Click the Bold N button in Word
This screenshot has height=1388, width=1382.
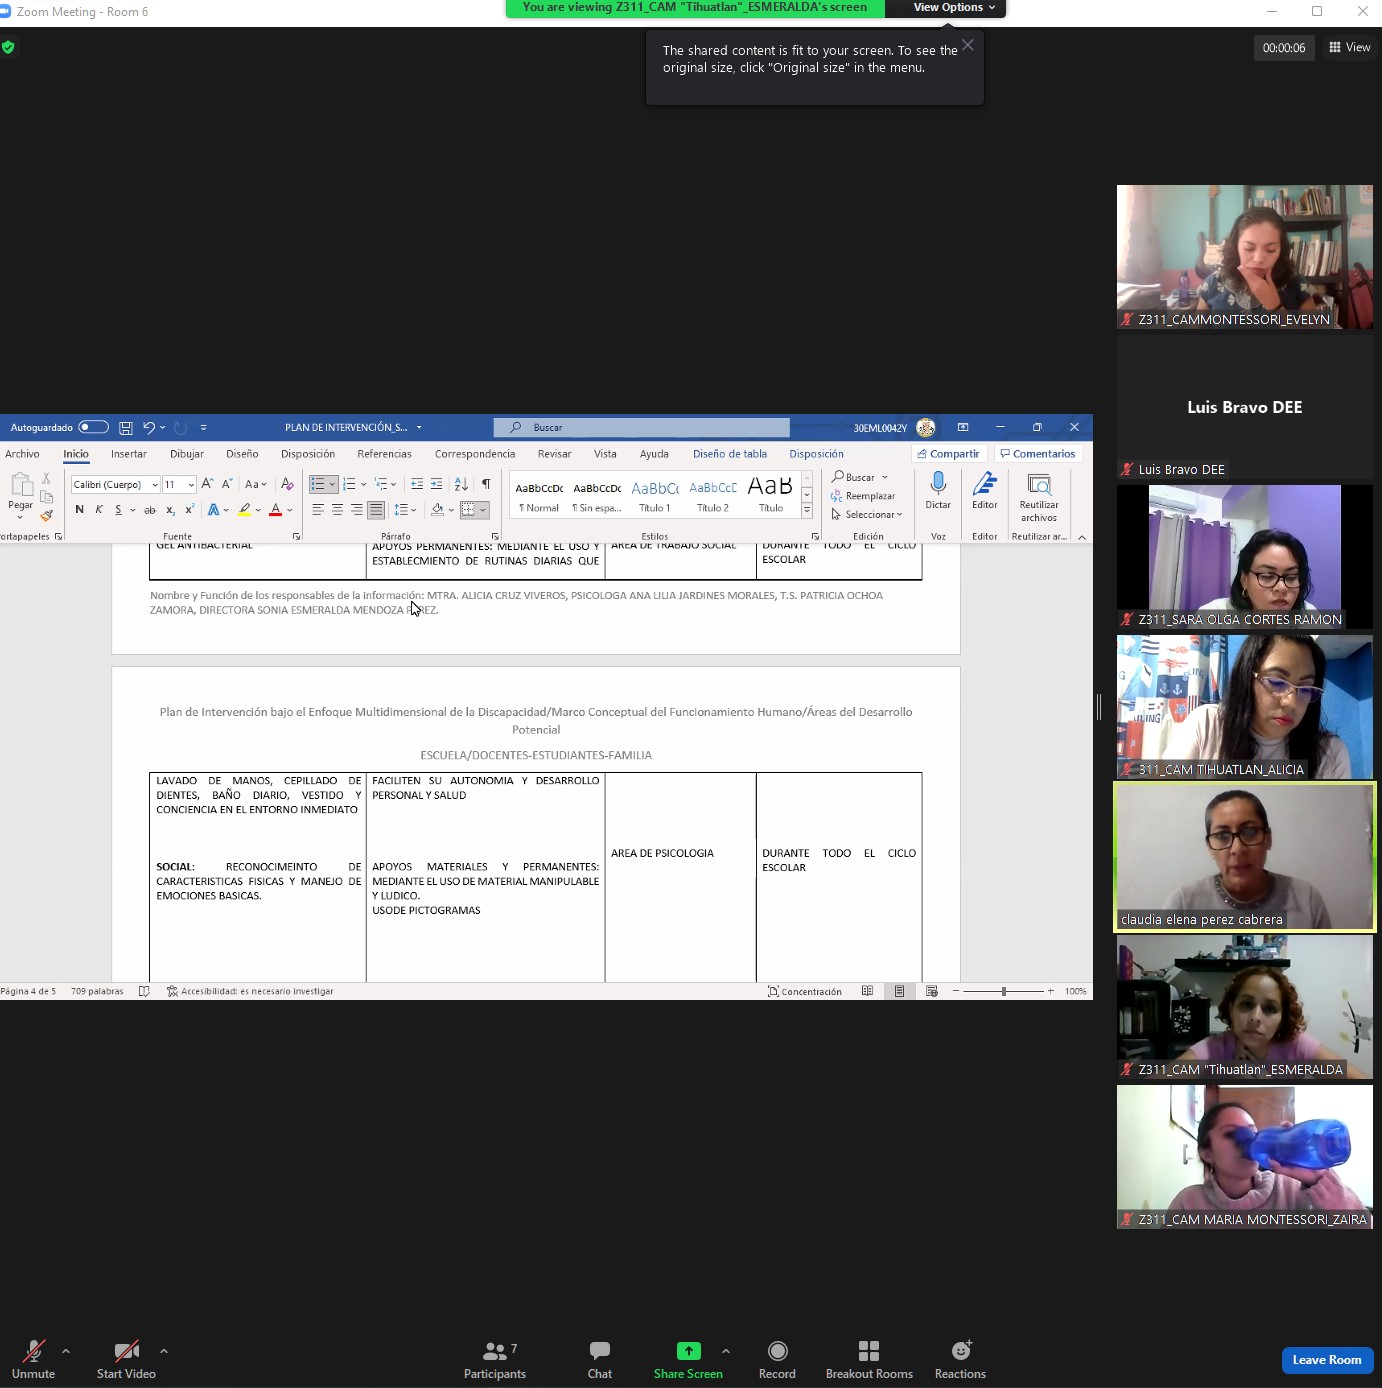tap(80, 510)
